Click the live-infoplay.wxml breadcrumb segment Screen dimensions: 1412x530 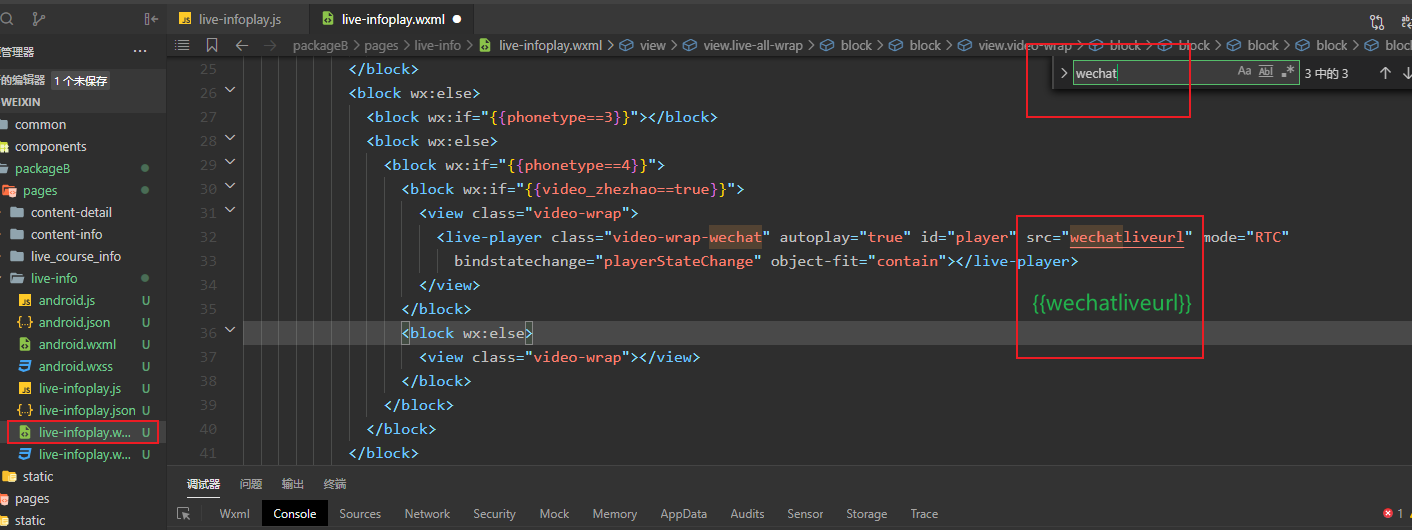point(550,45)
